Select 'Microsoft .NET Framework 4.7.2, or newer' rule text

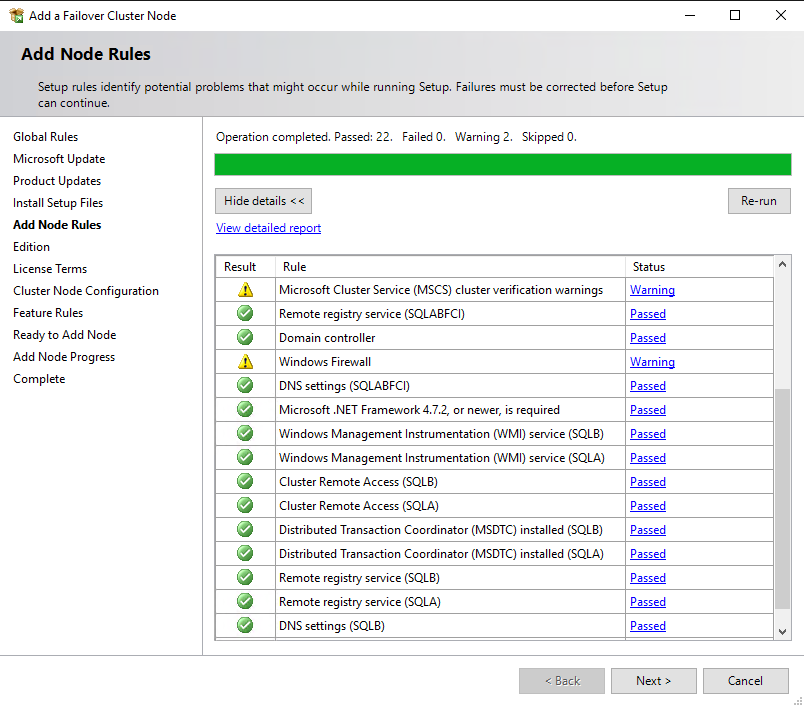pyautogui.click(x=419, y=410)
